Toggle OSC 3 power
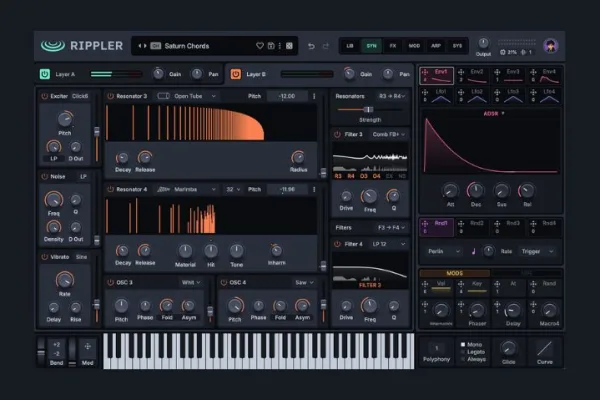 (x=110, y=282)
